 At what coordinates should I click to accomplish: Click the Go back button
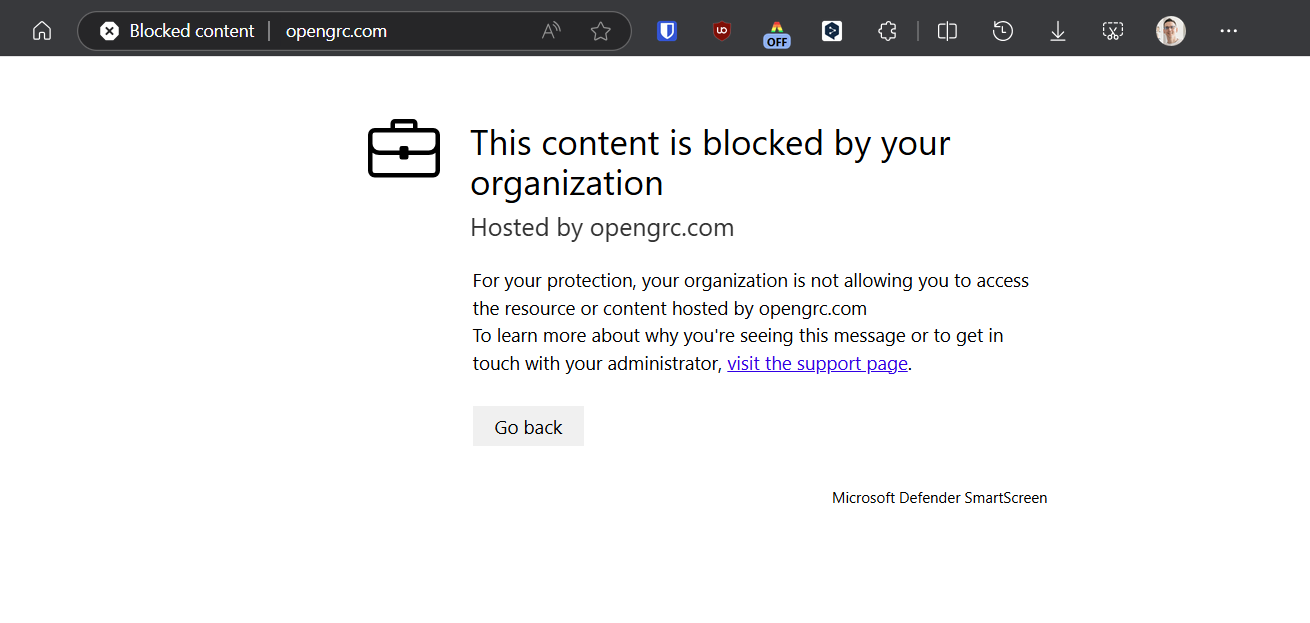528,426
